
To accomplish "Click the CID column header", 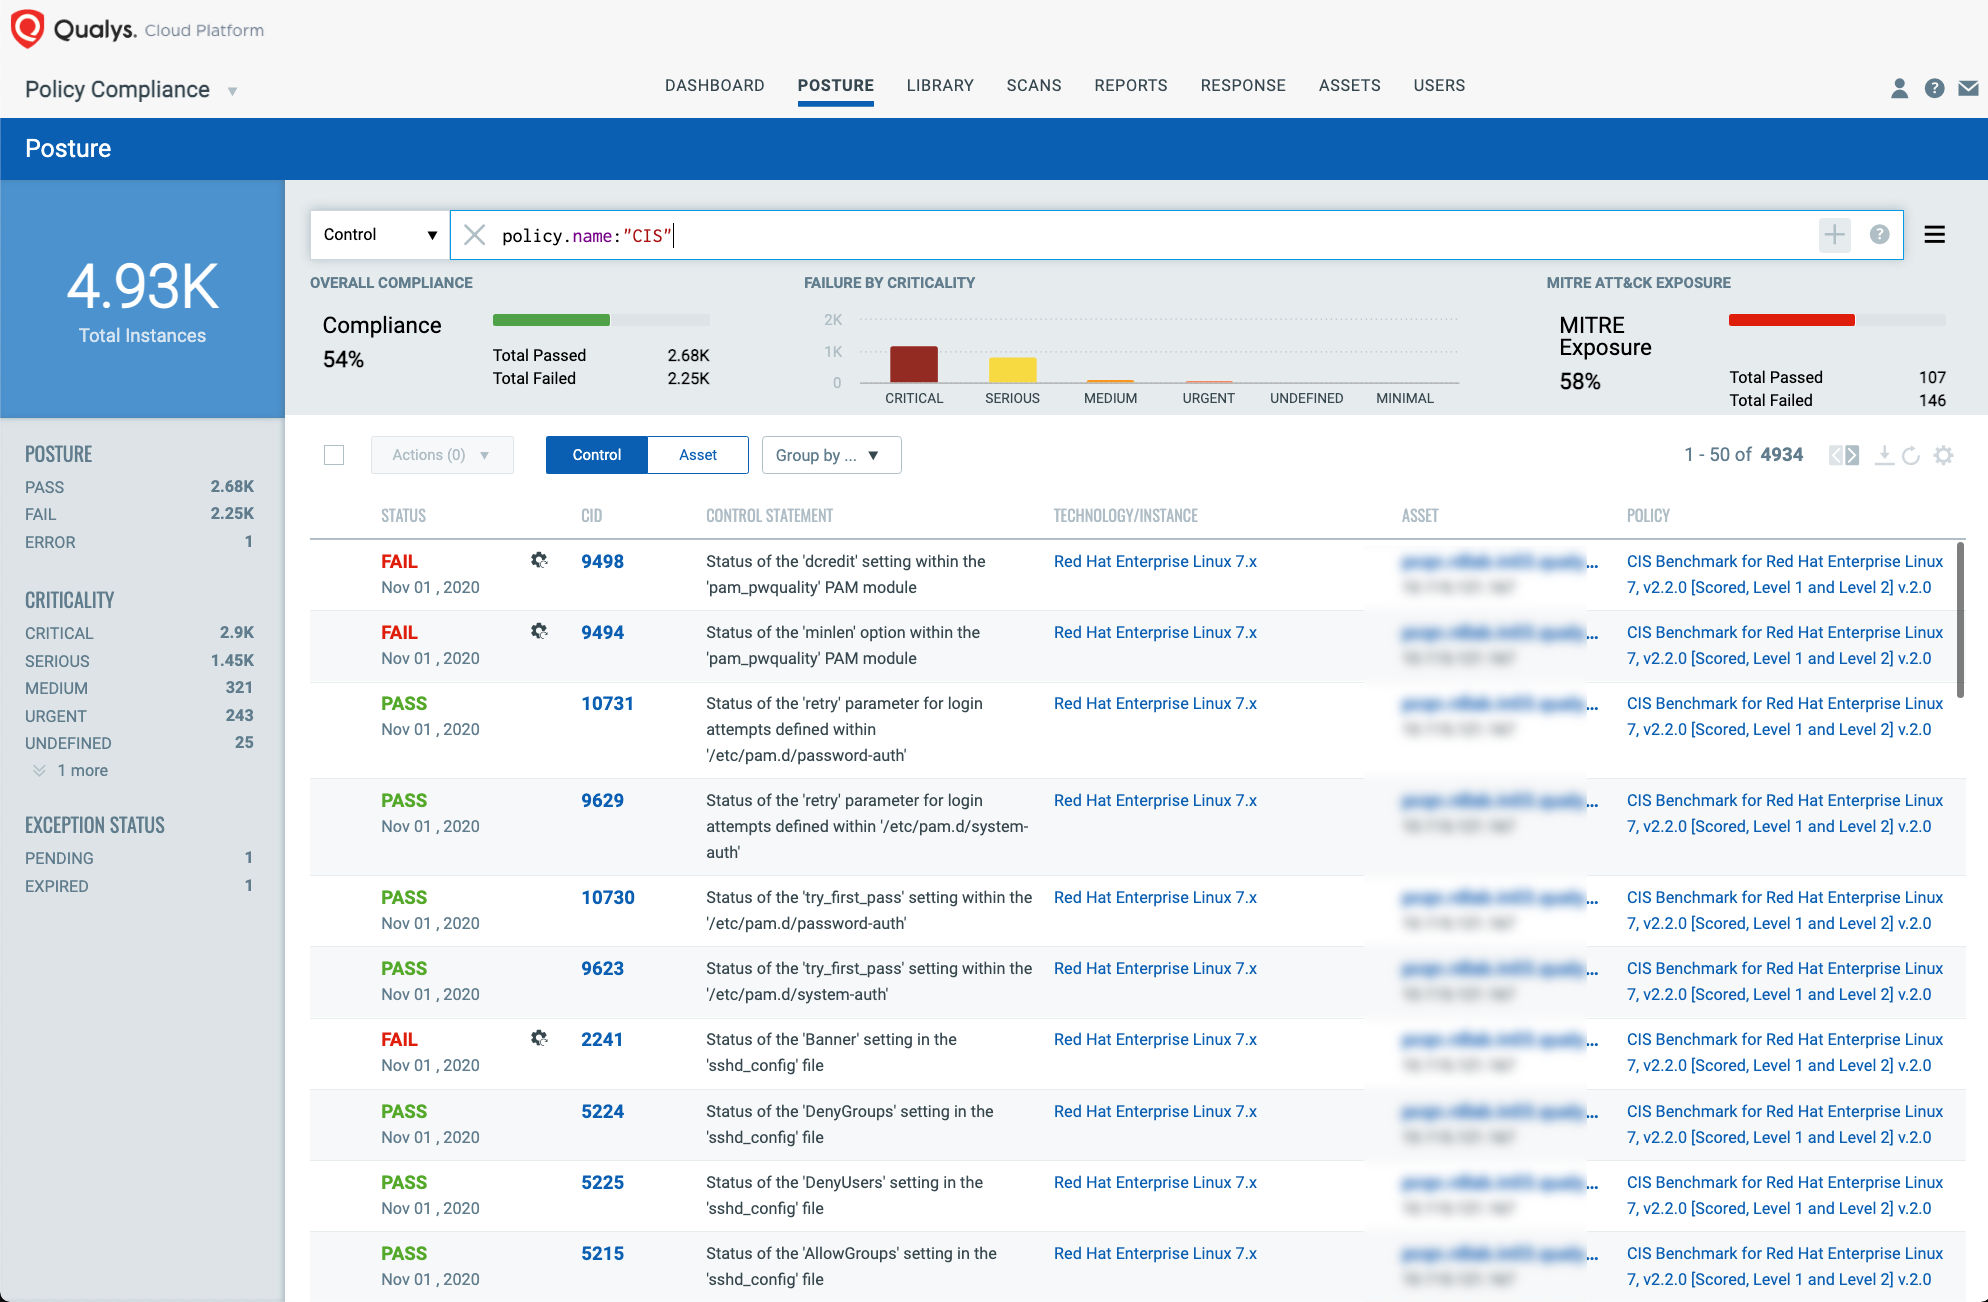I will coord(591,516).
